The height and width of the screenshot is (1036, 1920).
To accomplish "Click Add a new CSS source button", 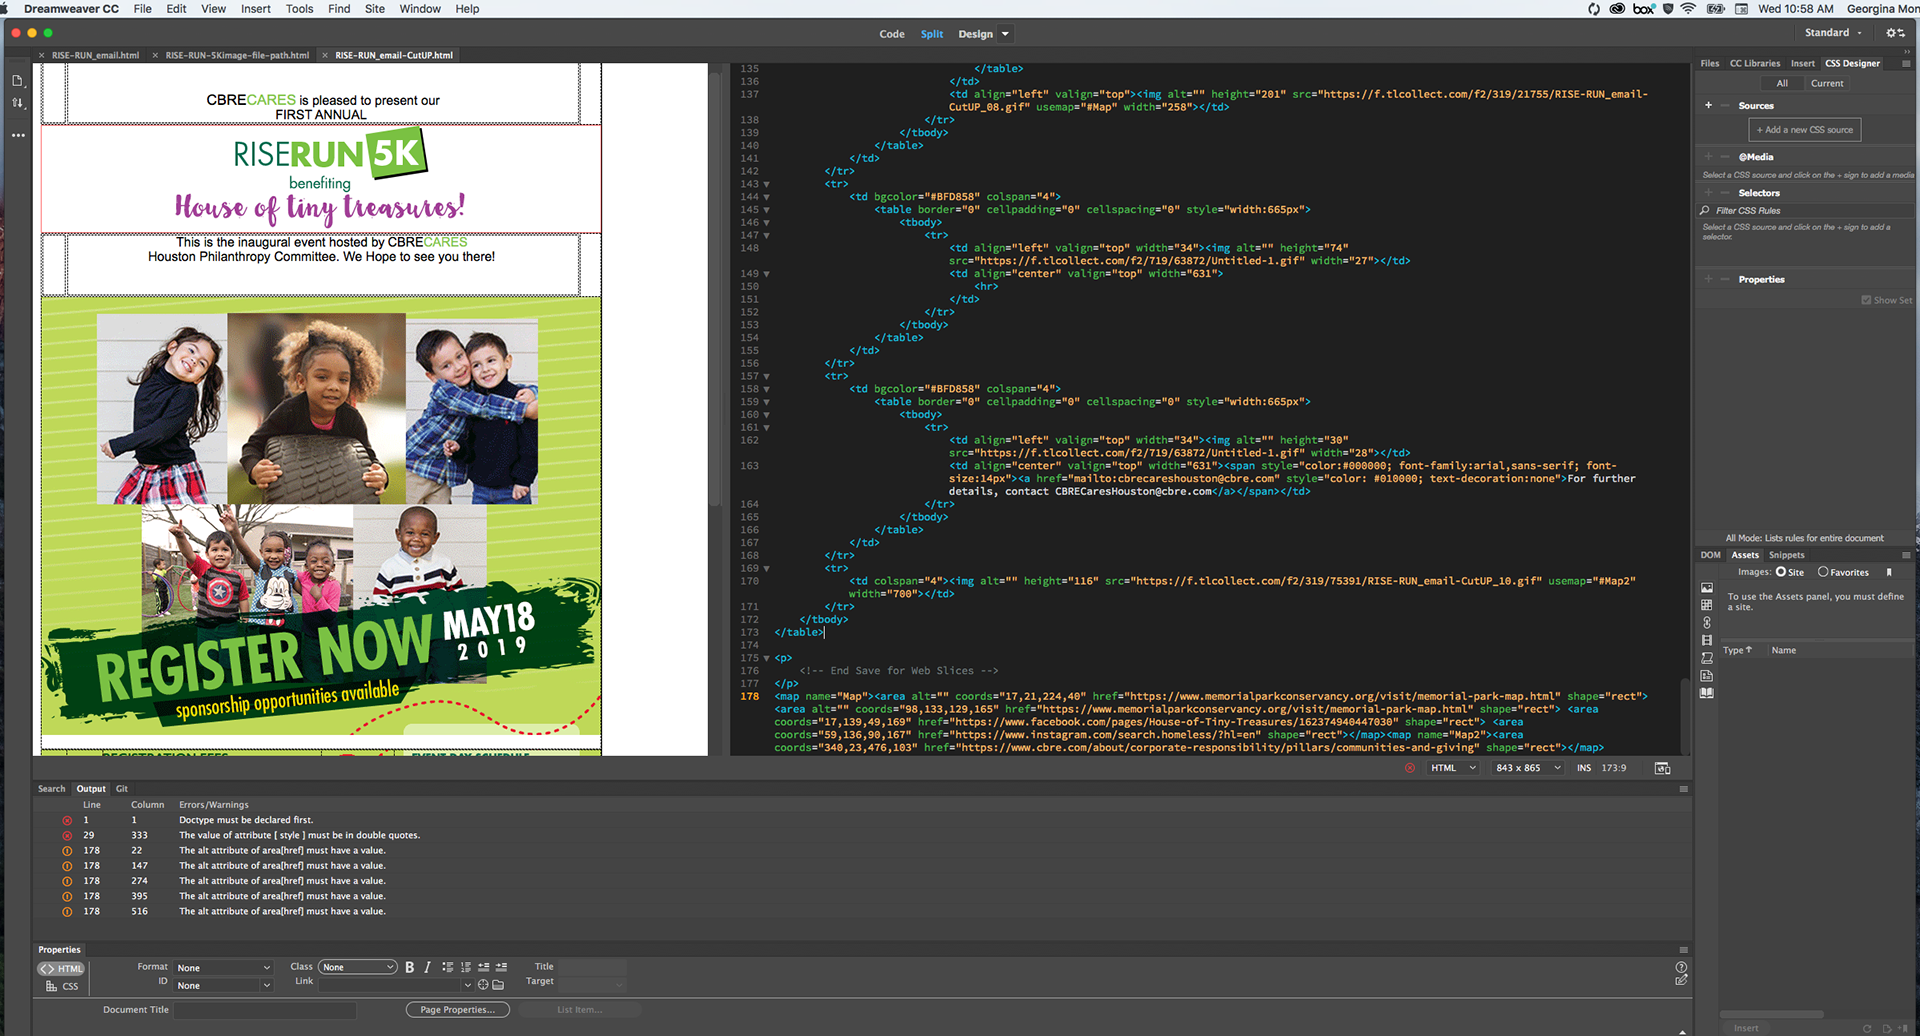I will tap(1804, 130).
